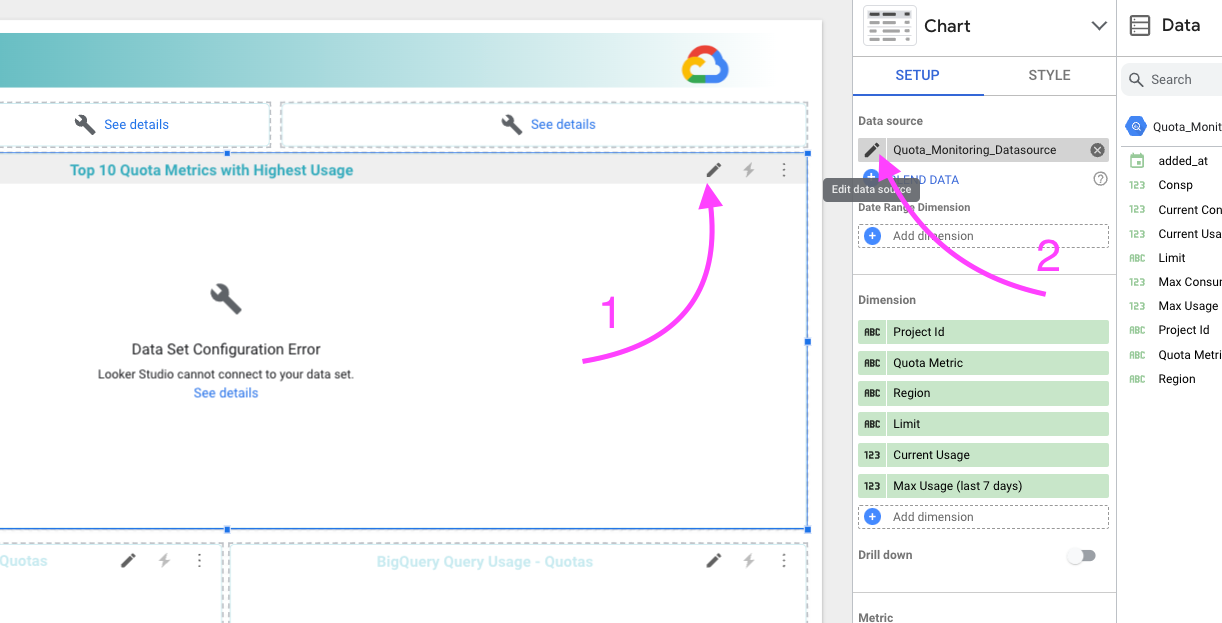Click ABC type icon of Project Id dimension
The image size is (1222, 623).
(x=872, y=332)
